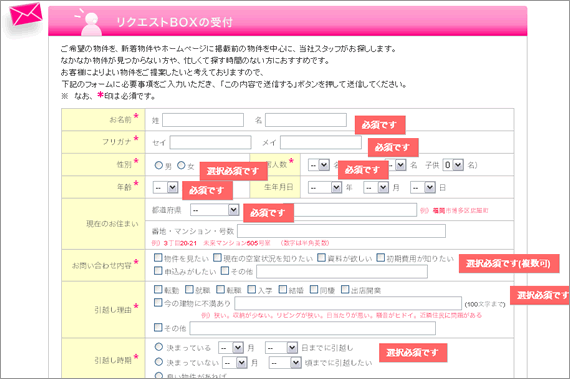Click the pink envelope icon
The width and height of the screenshot is (570, 379).
pos(25,14)
